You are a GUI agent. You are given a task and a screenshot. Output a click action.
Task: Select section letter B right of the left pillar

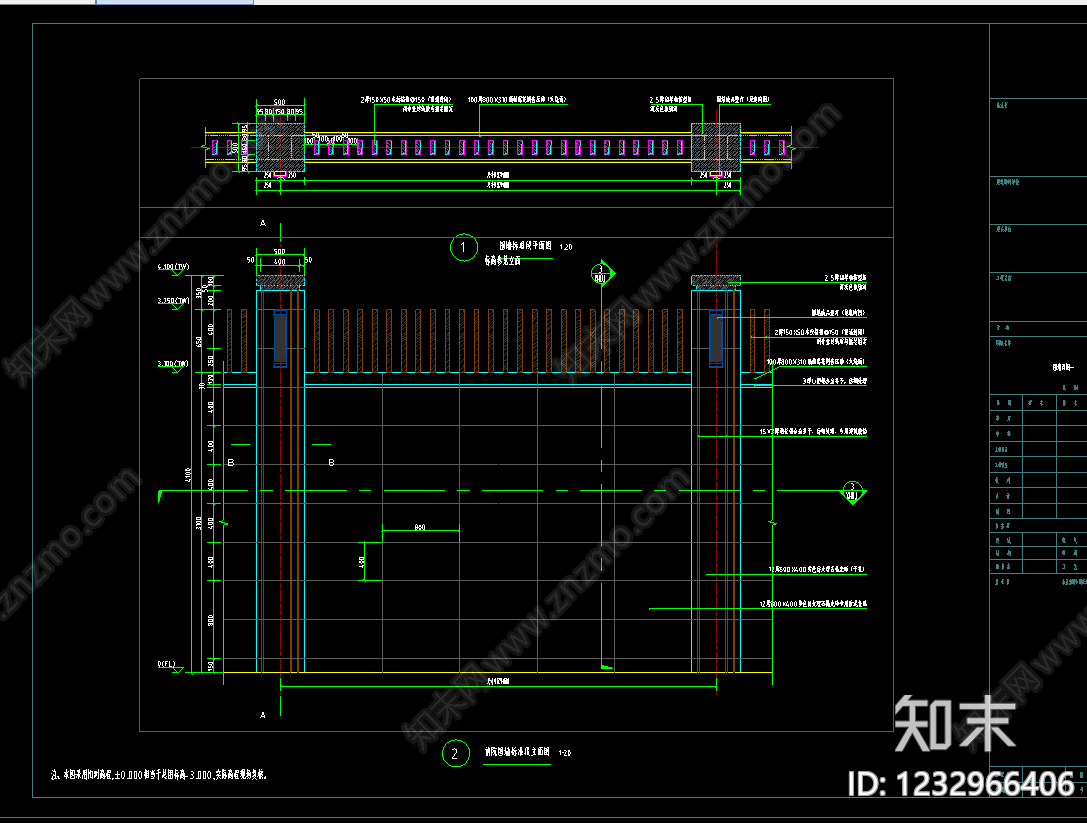click(331, 462)
